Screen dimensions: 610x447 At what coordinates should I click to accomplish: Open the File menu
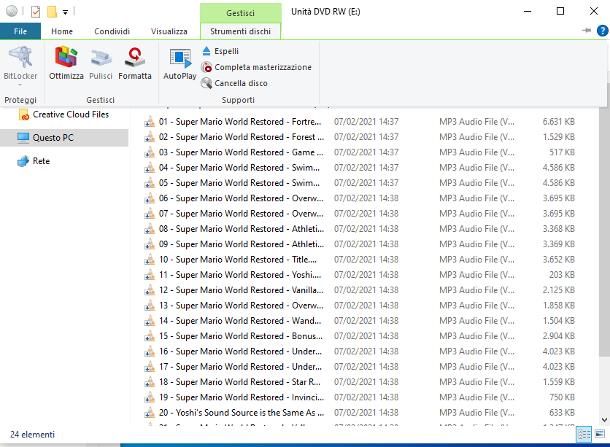click(20, 31)
